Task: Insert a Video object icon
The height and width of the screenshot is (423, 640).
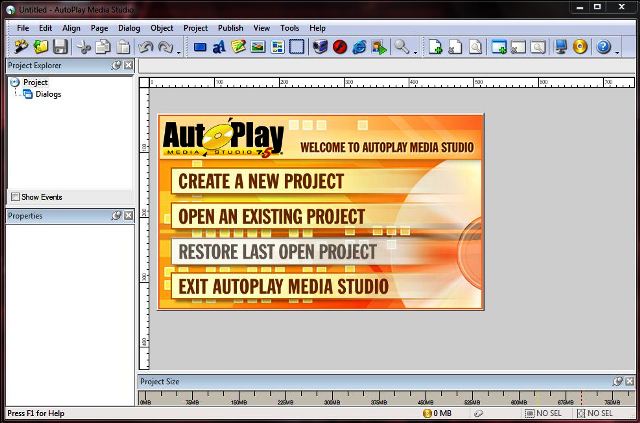Action: click(x=320, y=47)
